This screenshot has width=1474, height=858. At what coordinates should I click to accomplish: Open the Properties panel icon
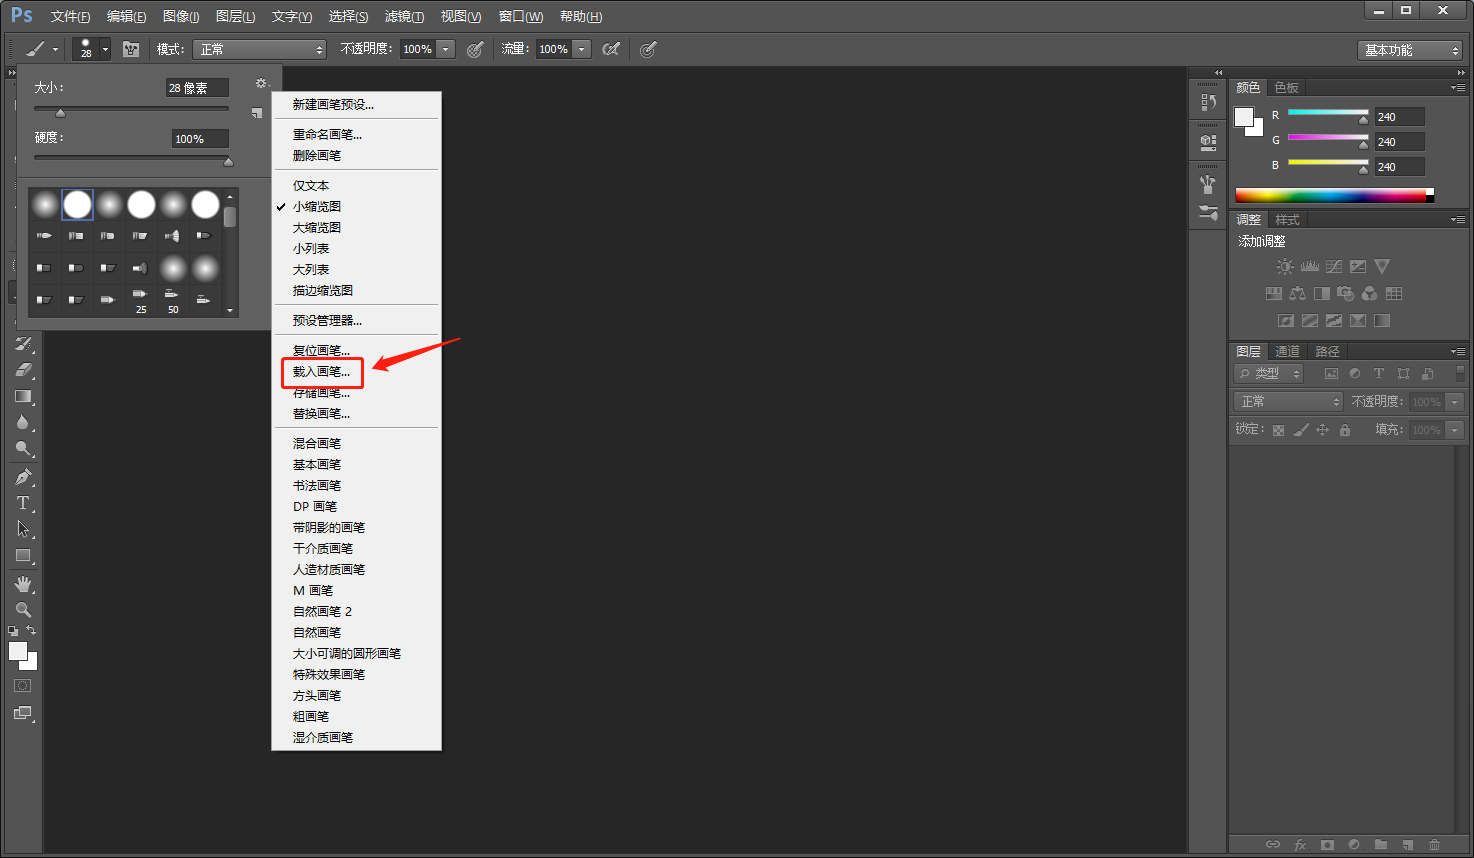click(x=1208, y=142)
